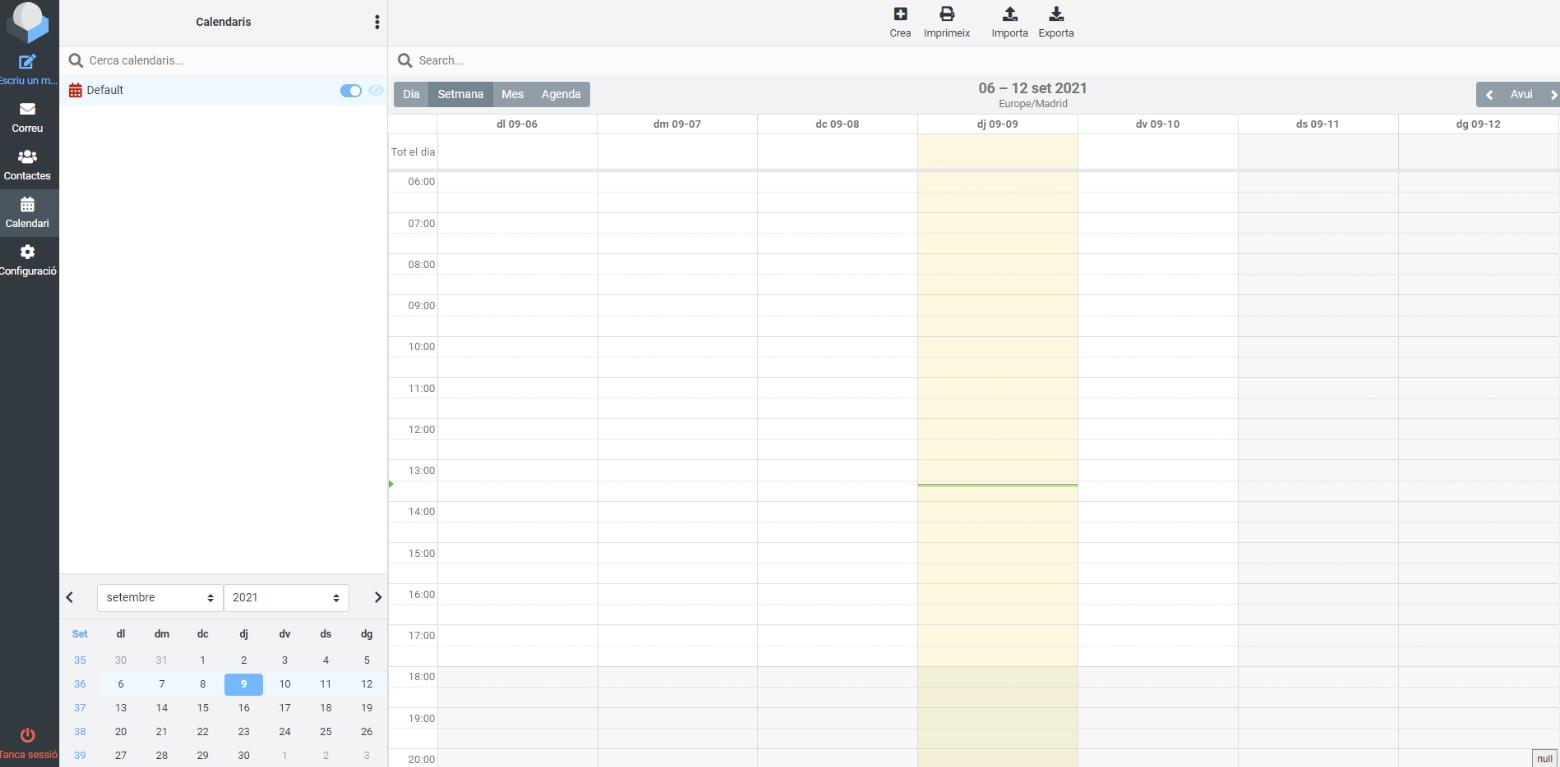Open Contactes in the sidebar

pos(28,165)
